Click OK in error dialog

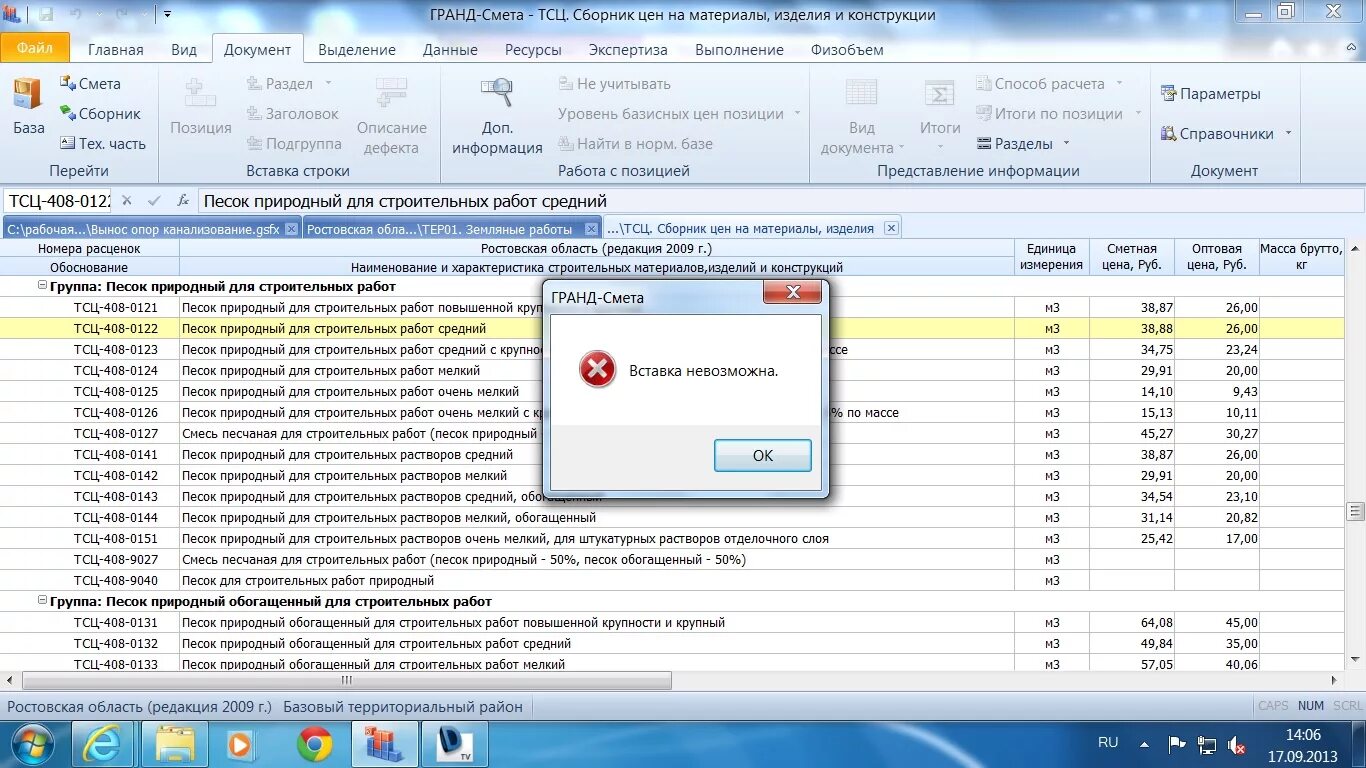763,455
